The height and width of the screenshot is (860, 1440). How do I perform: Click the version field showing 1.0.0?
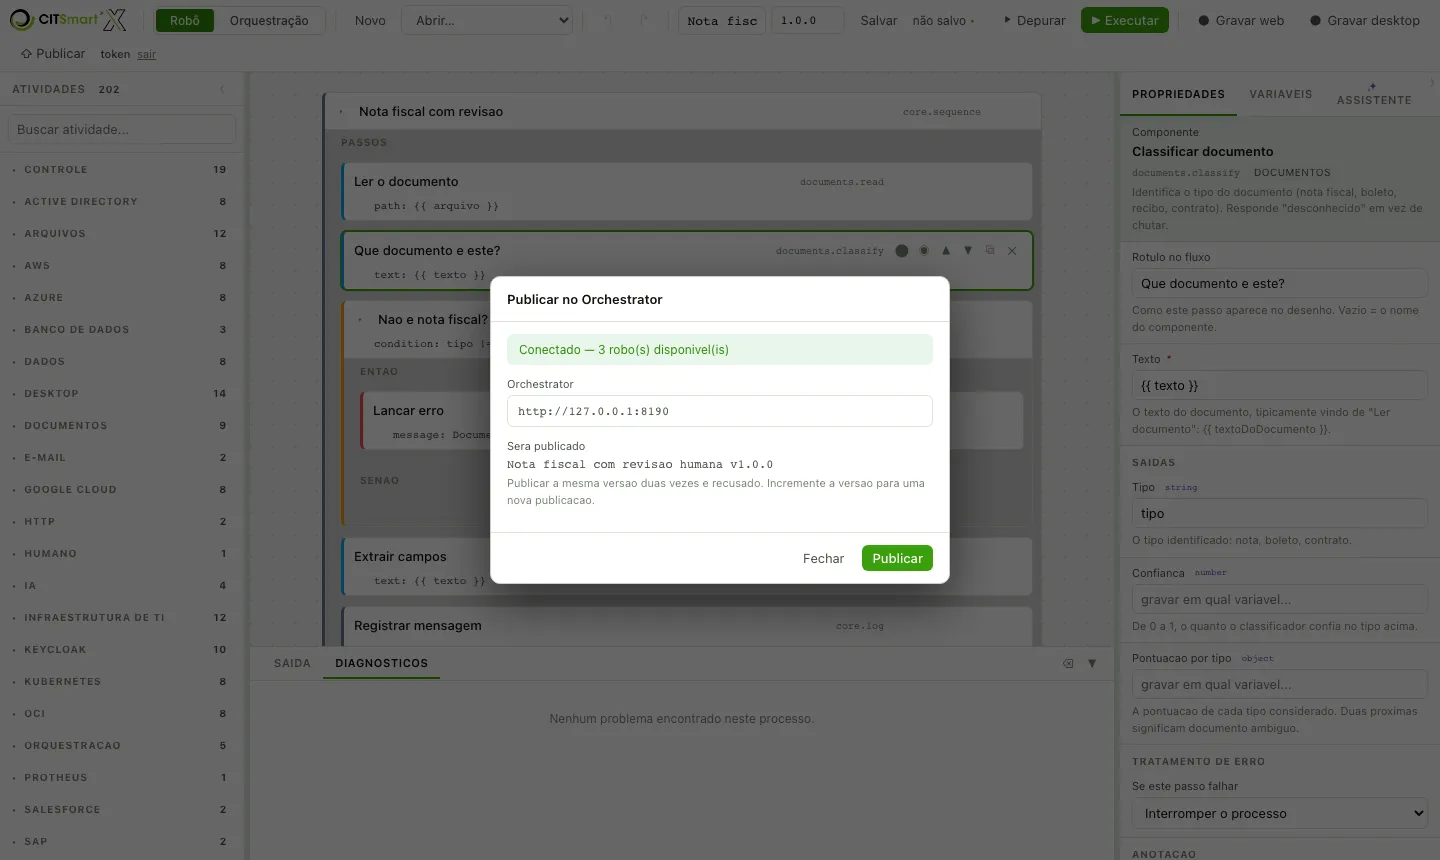808,20
